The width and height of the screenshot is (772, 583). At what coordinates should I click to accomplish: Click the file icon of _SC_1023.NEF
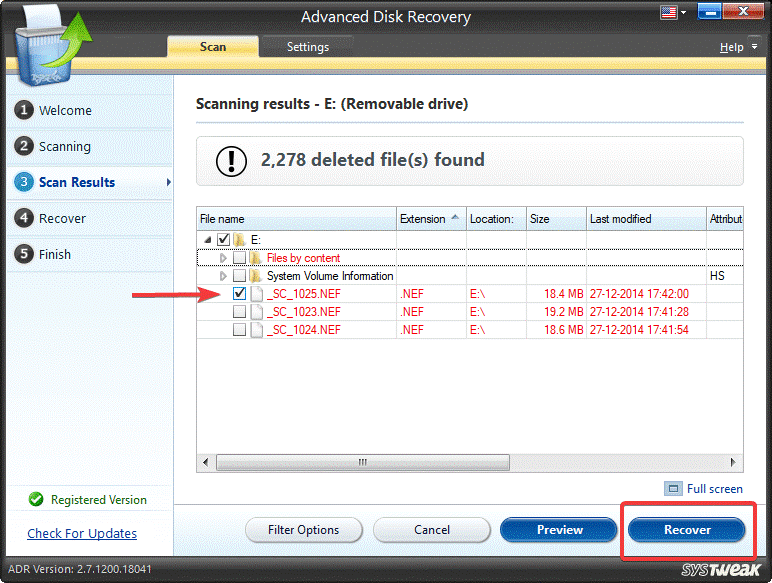coord(257,312)
